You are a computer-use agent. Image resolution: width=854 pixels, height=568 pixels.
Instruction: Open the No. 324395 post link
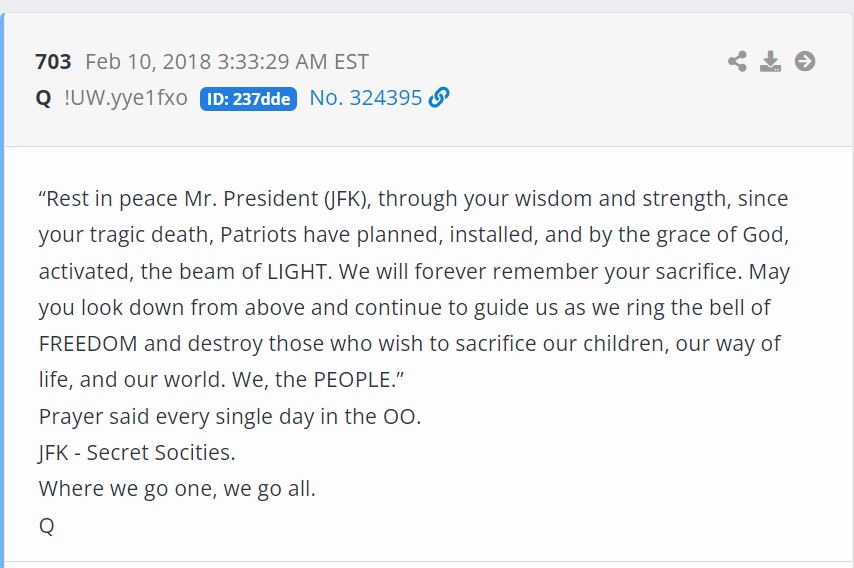point(365,98)
